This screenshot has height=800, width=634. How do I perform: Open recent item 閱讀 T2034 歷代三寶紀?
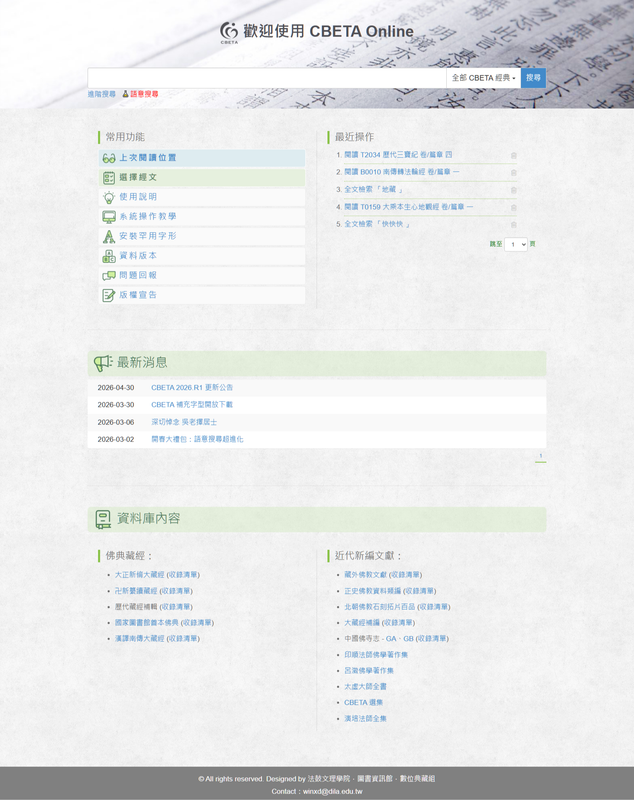(398, 155)
